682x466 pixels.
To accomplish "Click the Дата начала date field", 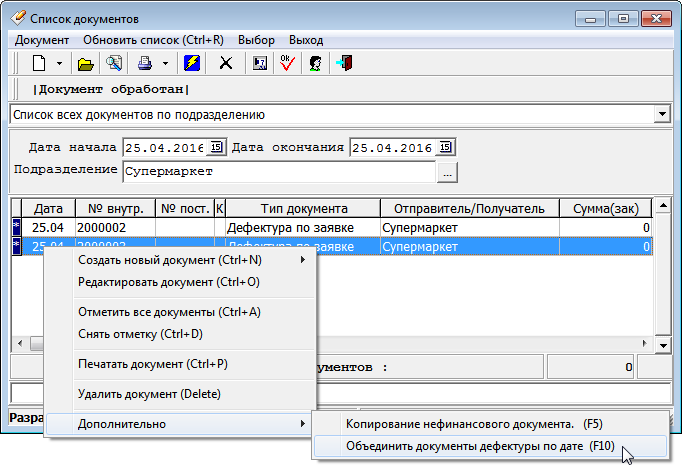I will (x=165, y=148).
